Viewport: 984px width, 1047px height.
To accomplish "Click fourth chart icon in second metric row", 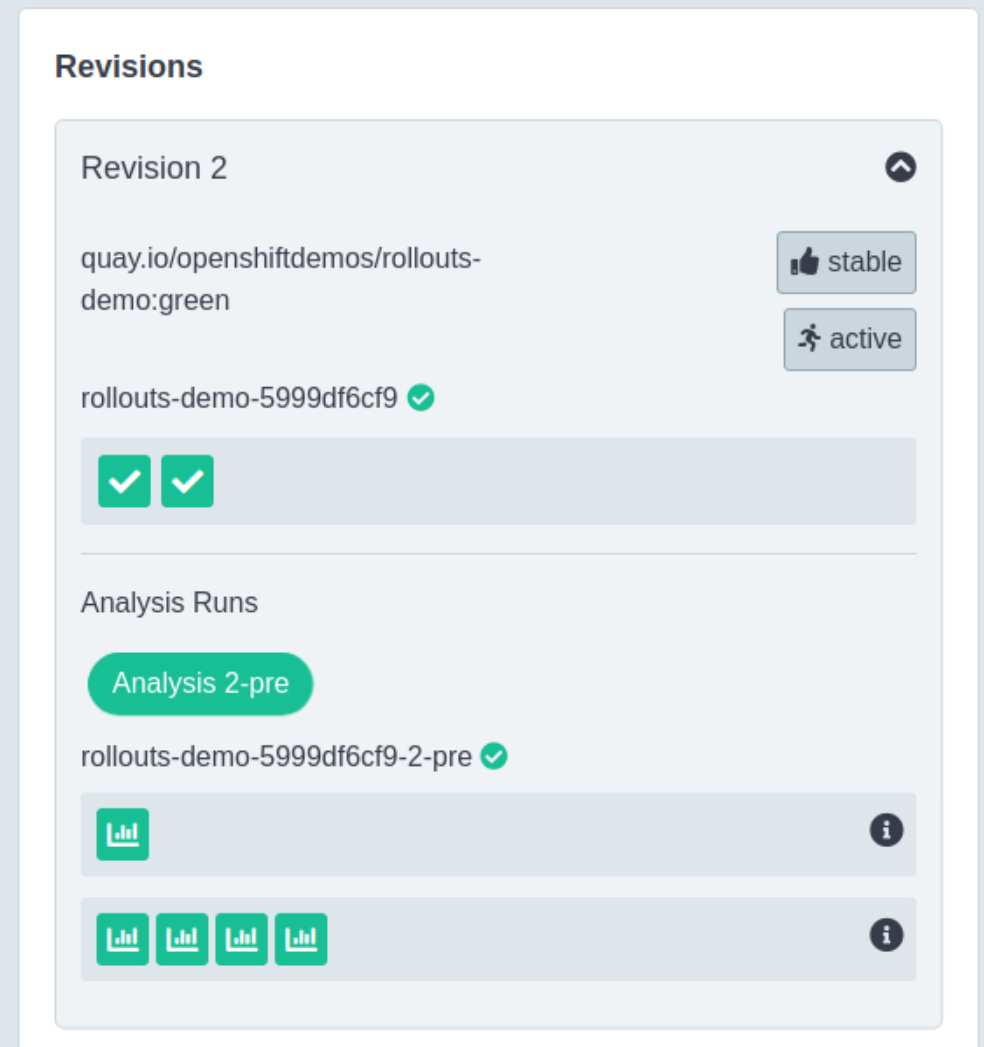I will [x=301, y=939].
